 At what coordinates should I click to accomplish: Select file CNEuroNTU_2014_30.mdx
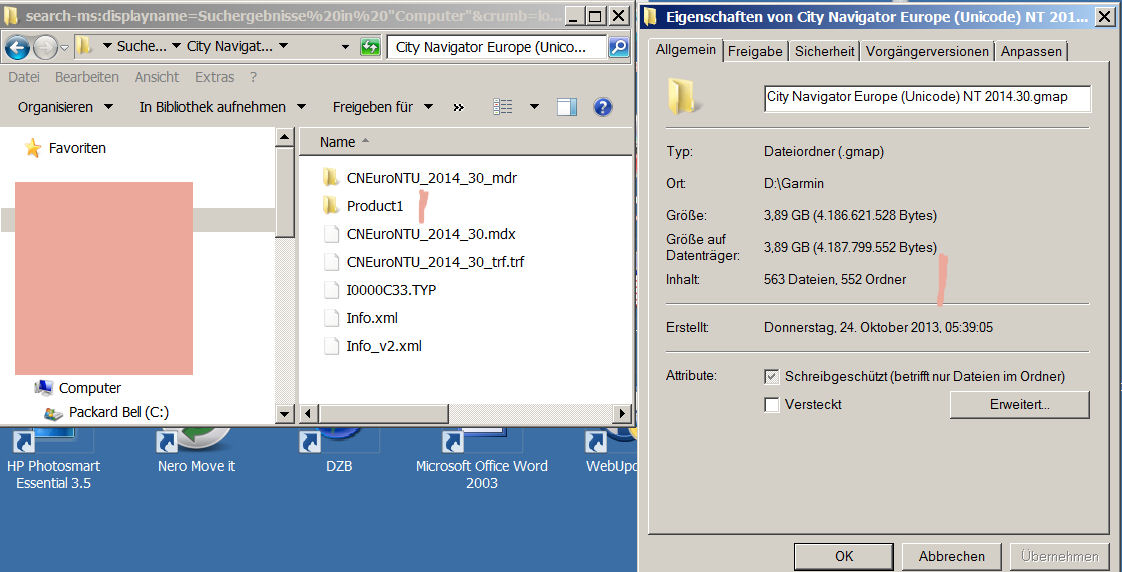click(431, 234)
